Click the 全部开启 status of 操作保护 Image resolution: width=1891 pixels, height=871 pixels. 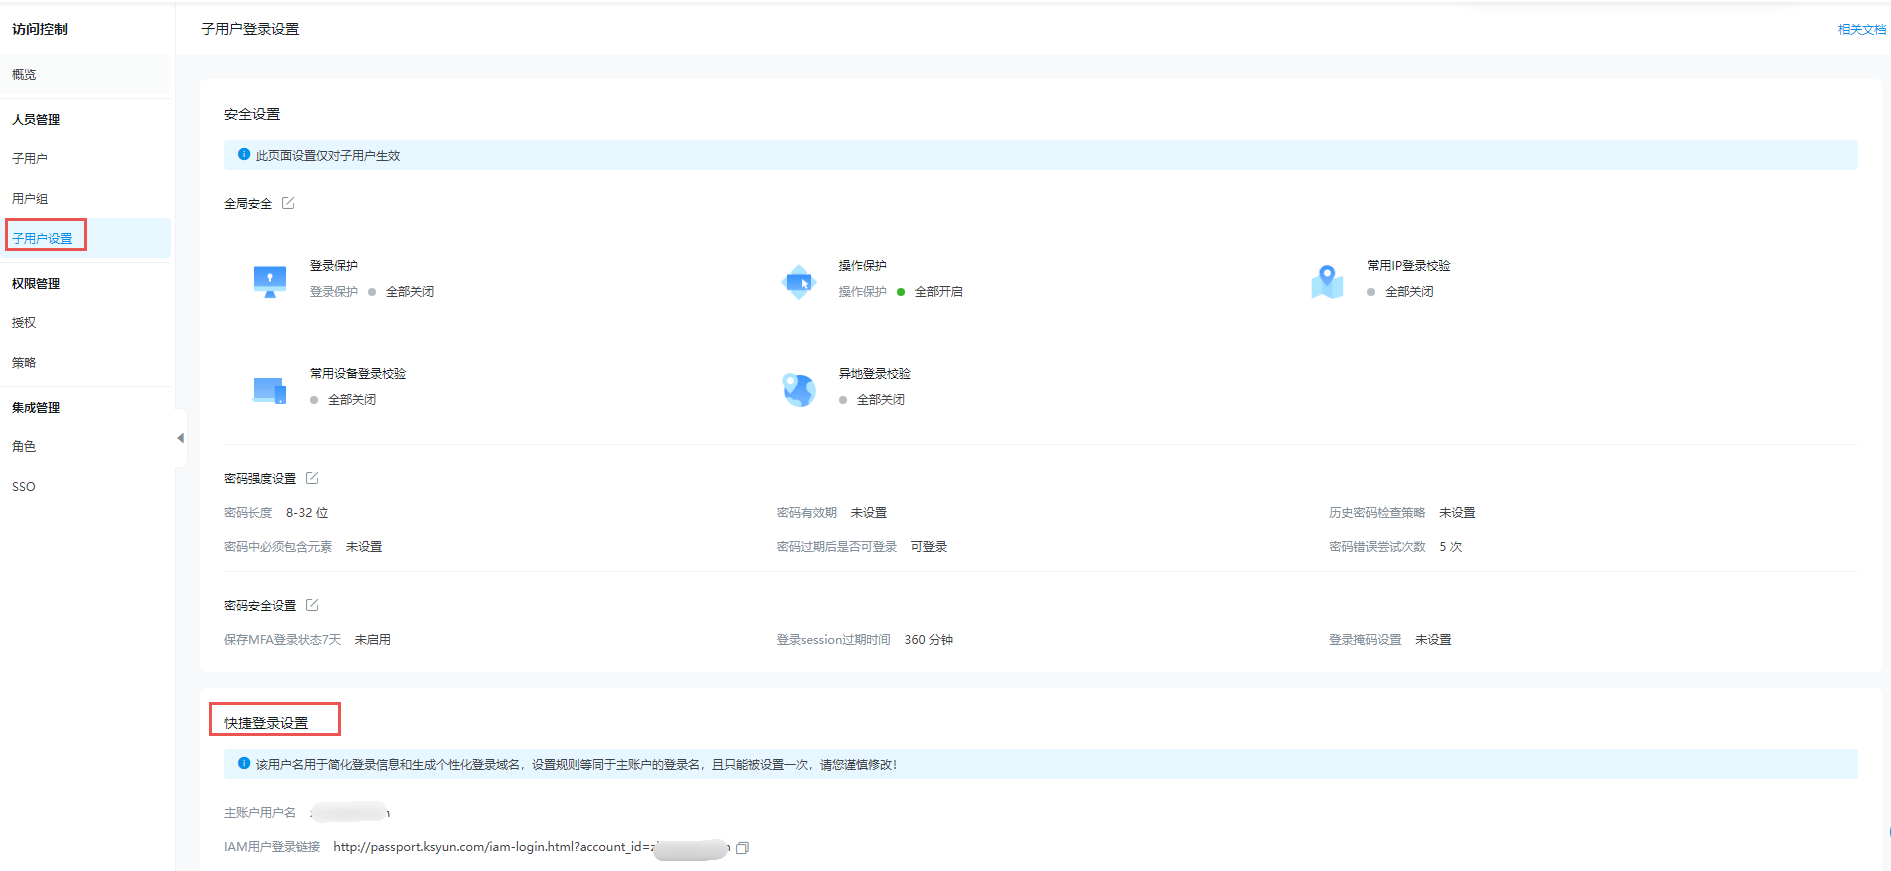click(939, 292)
